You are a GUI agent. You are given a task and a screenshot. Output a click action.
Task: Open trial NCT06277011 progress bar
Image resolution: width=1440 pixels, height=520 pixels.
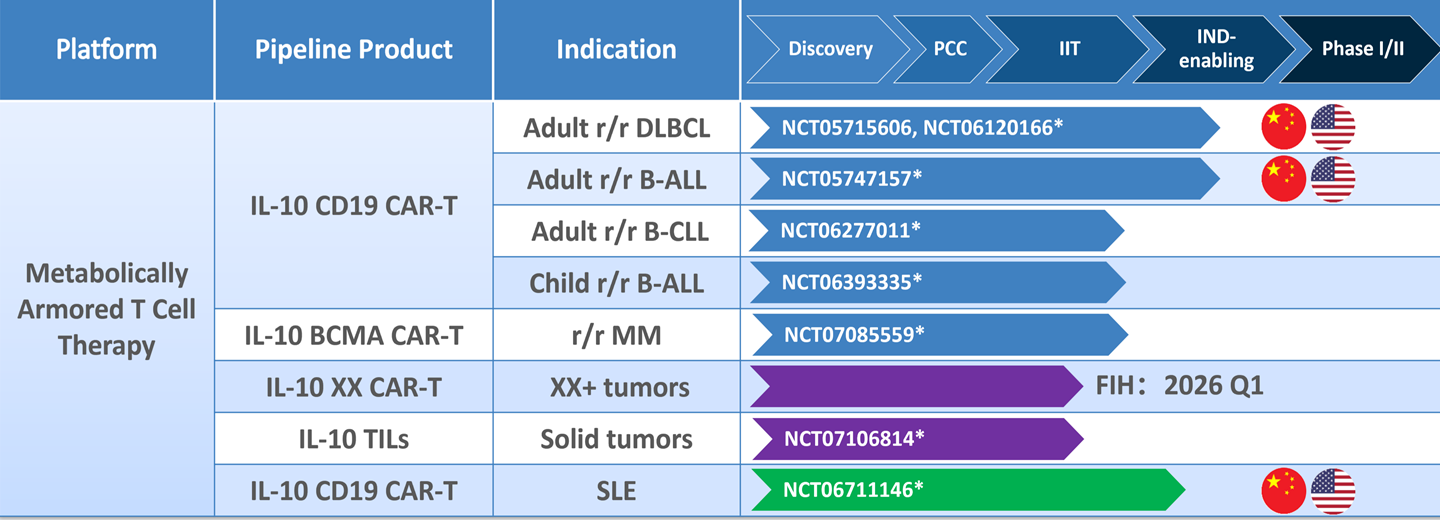[935, 231]
